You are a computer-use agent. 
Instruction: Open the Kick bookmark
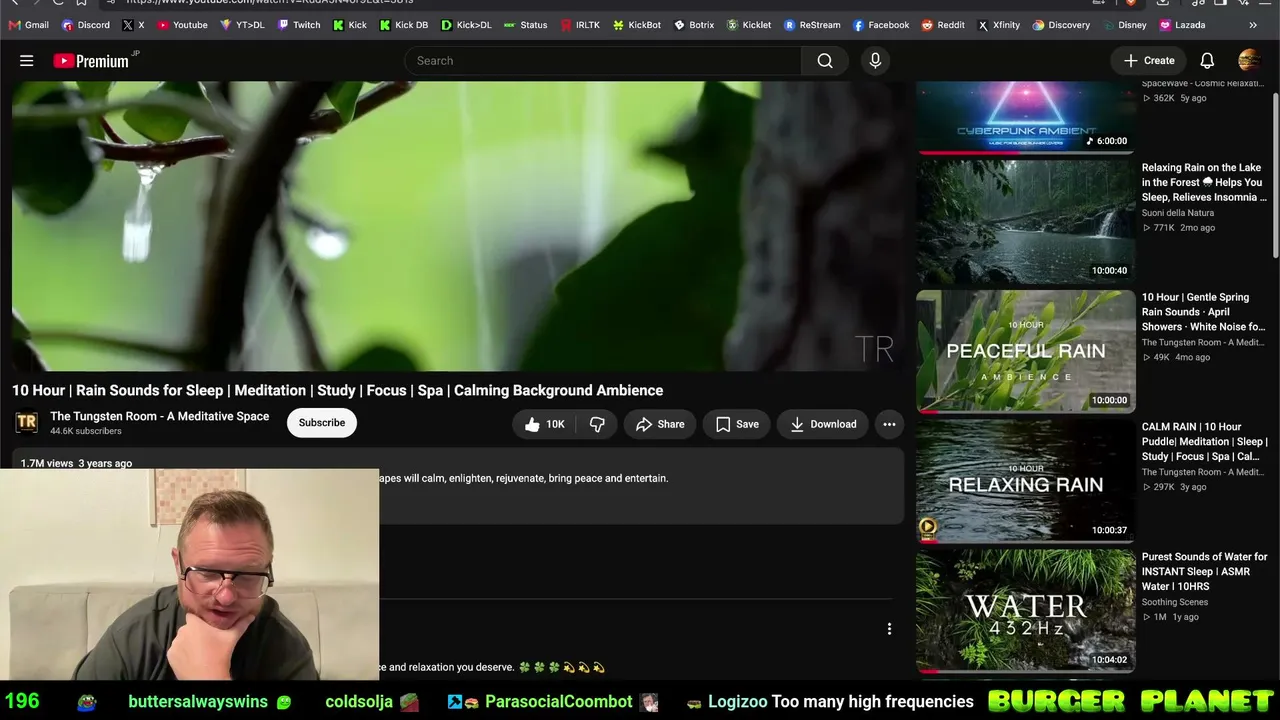[x=350, y=25]
